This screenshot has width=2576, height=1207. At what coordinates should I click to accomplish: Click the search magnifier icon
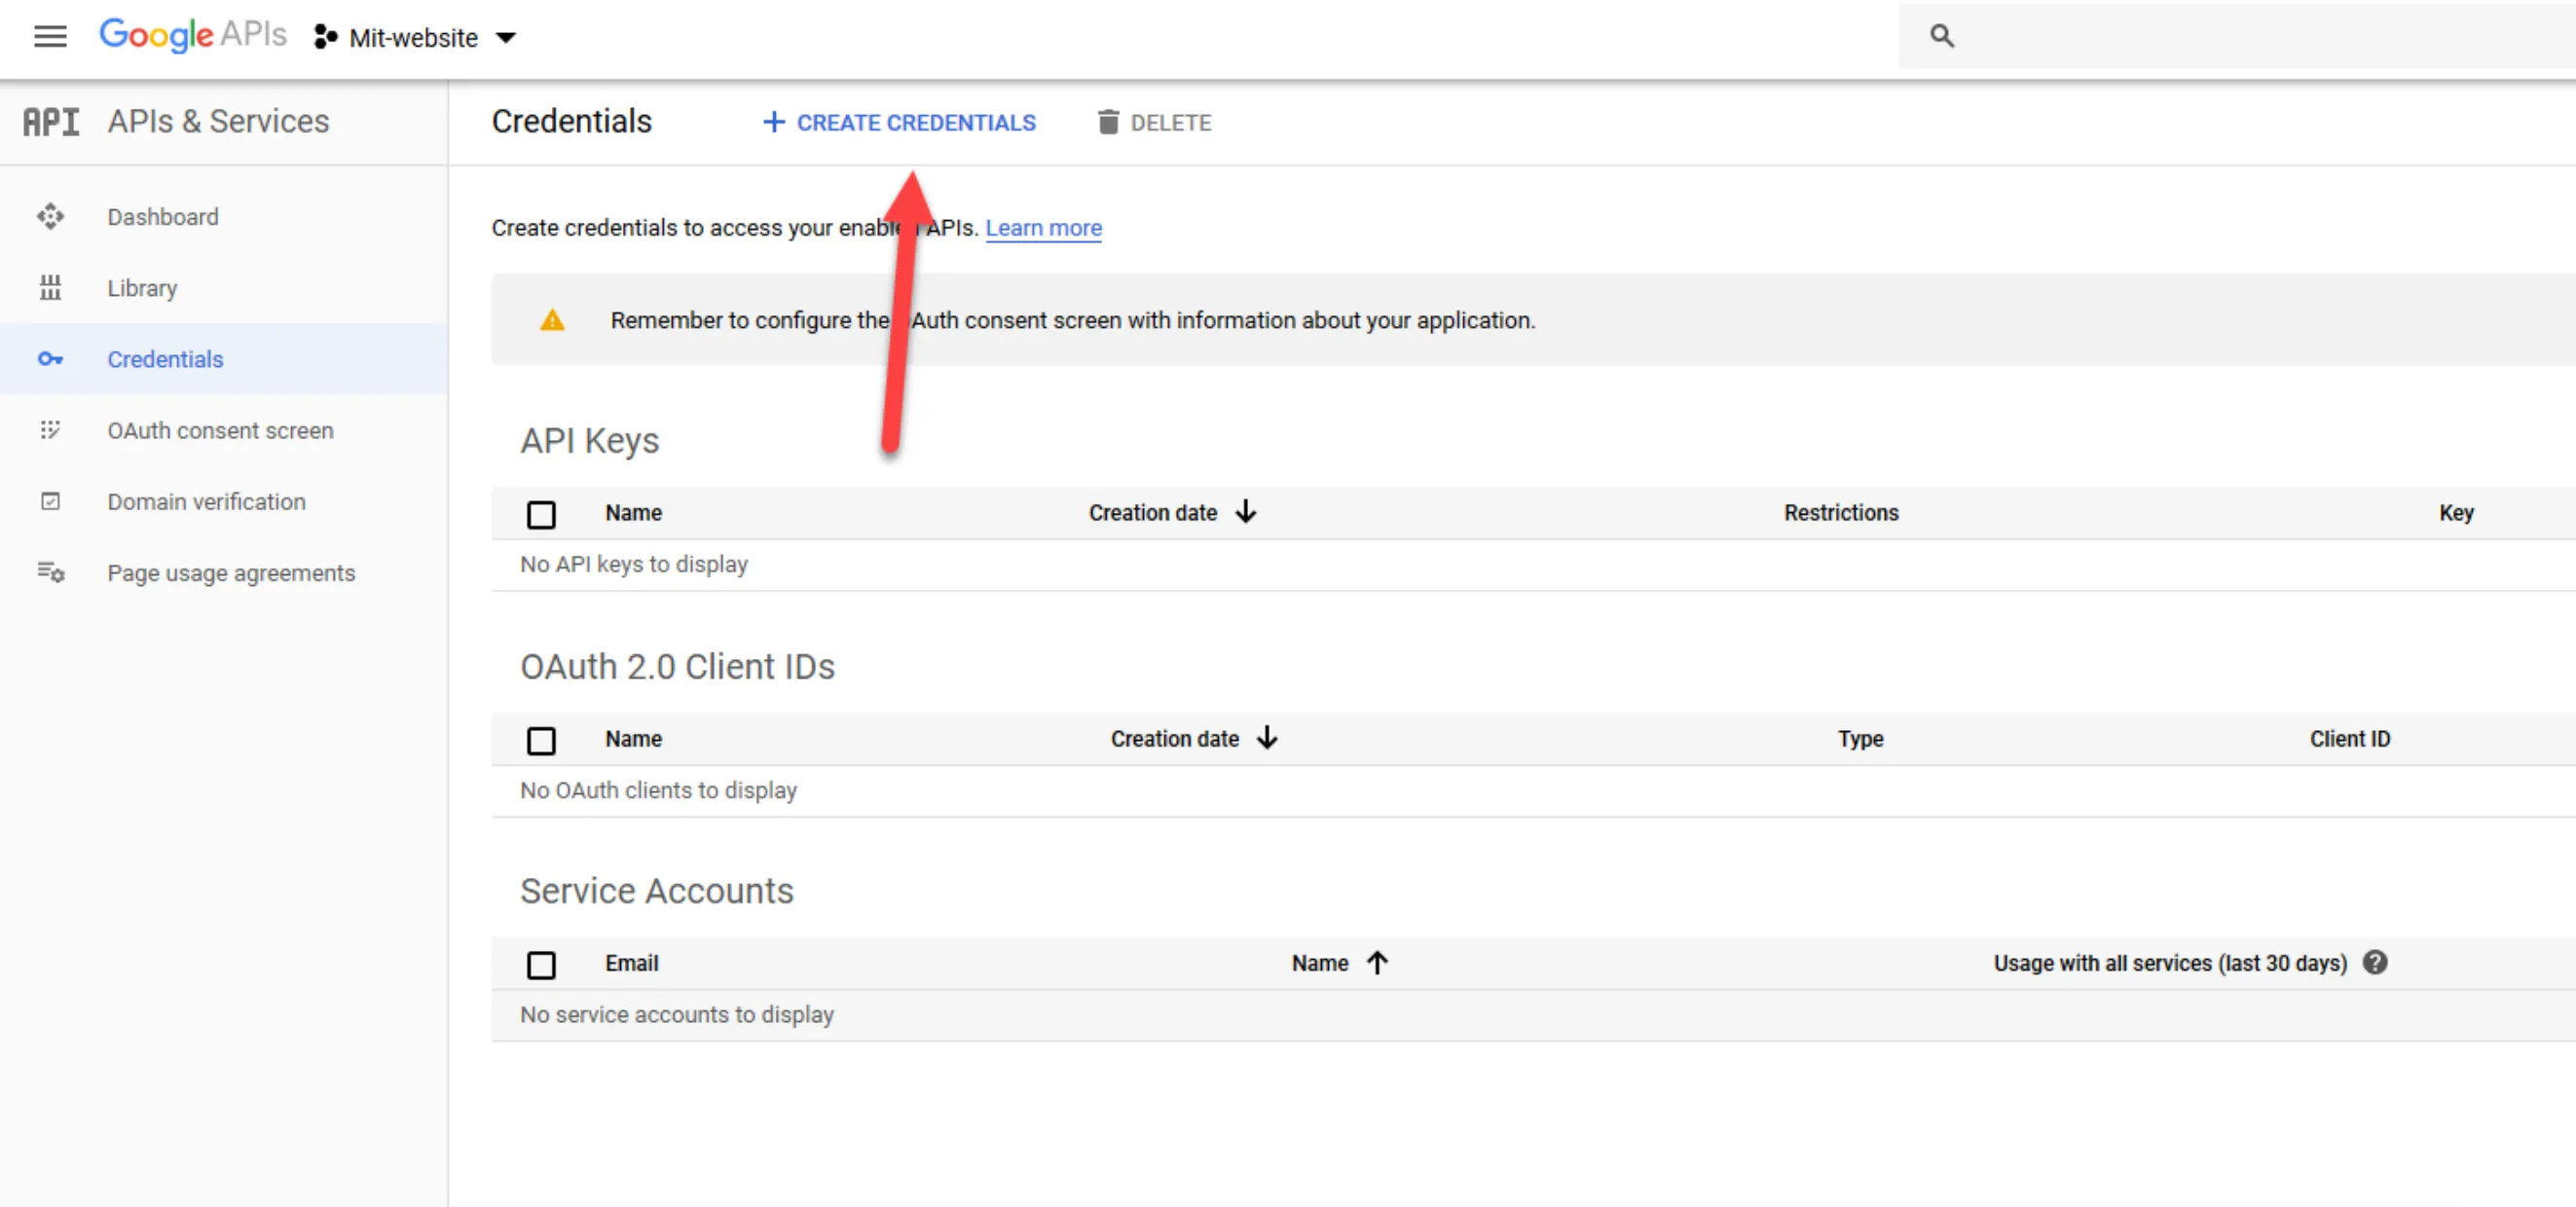(1943, 35)
